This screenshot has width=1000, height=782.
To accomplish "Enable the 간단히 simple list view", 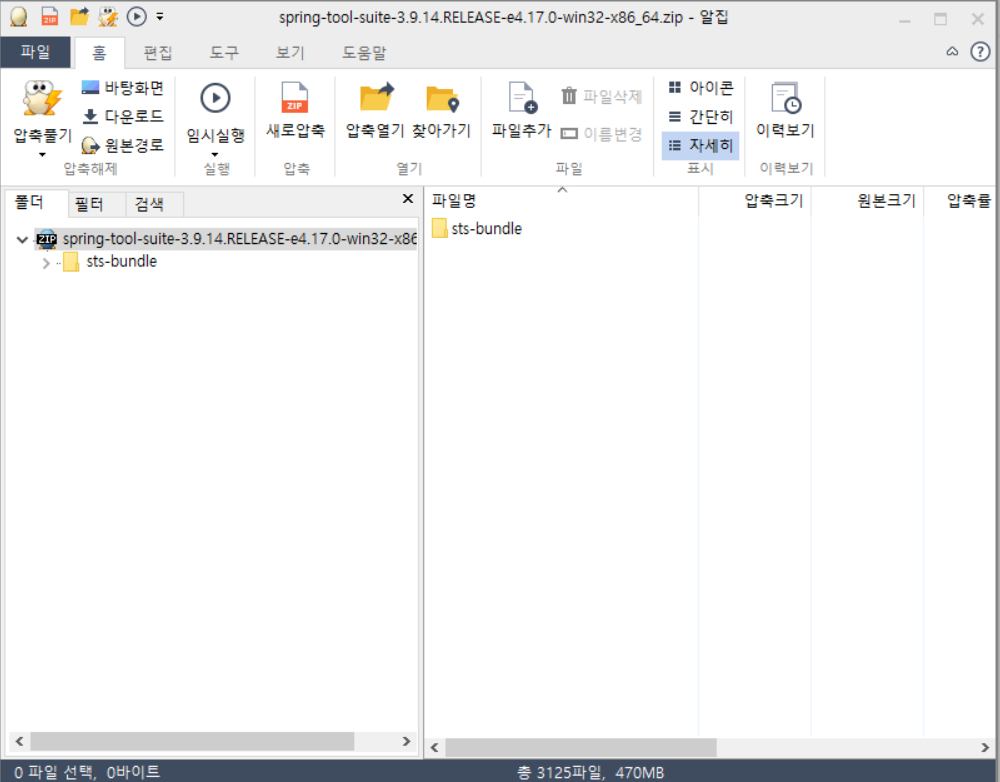I will (700, 116).
